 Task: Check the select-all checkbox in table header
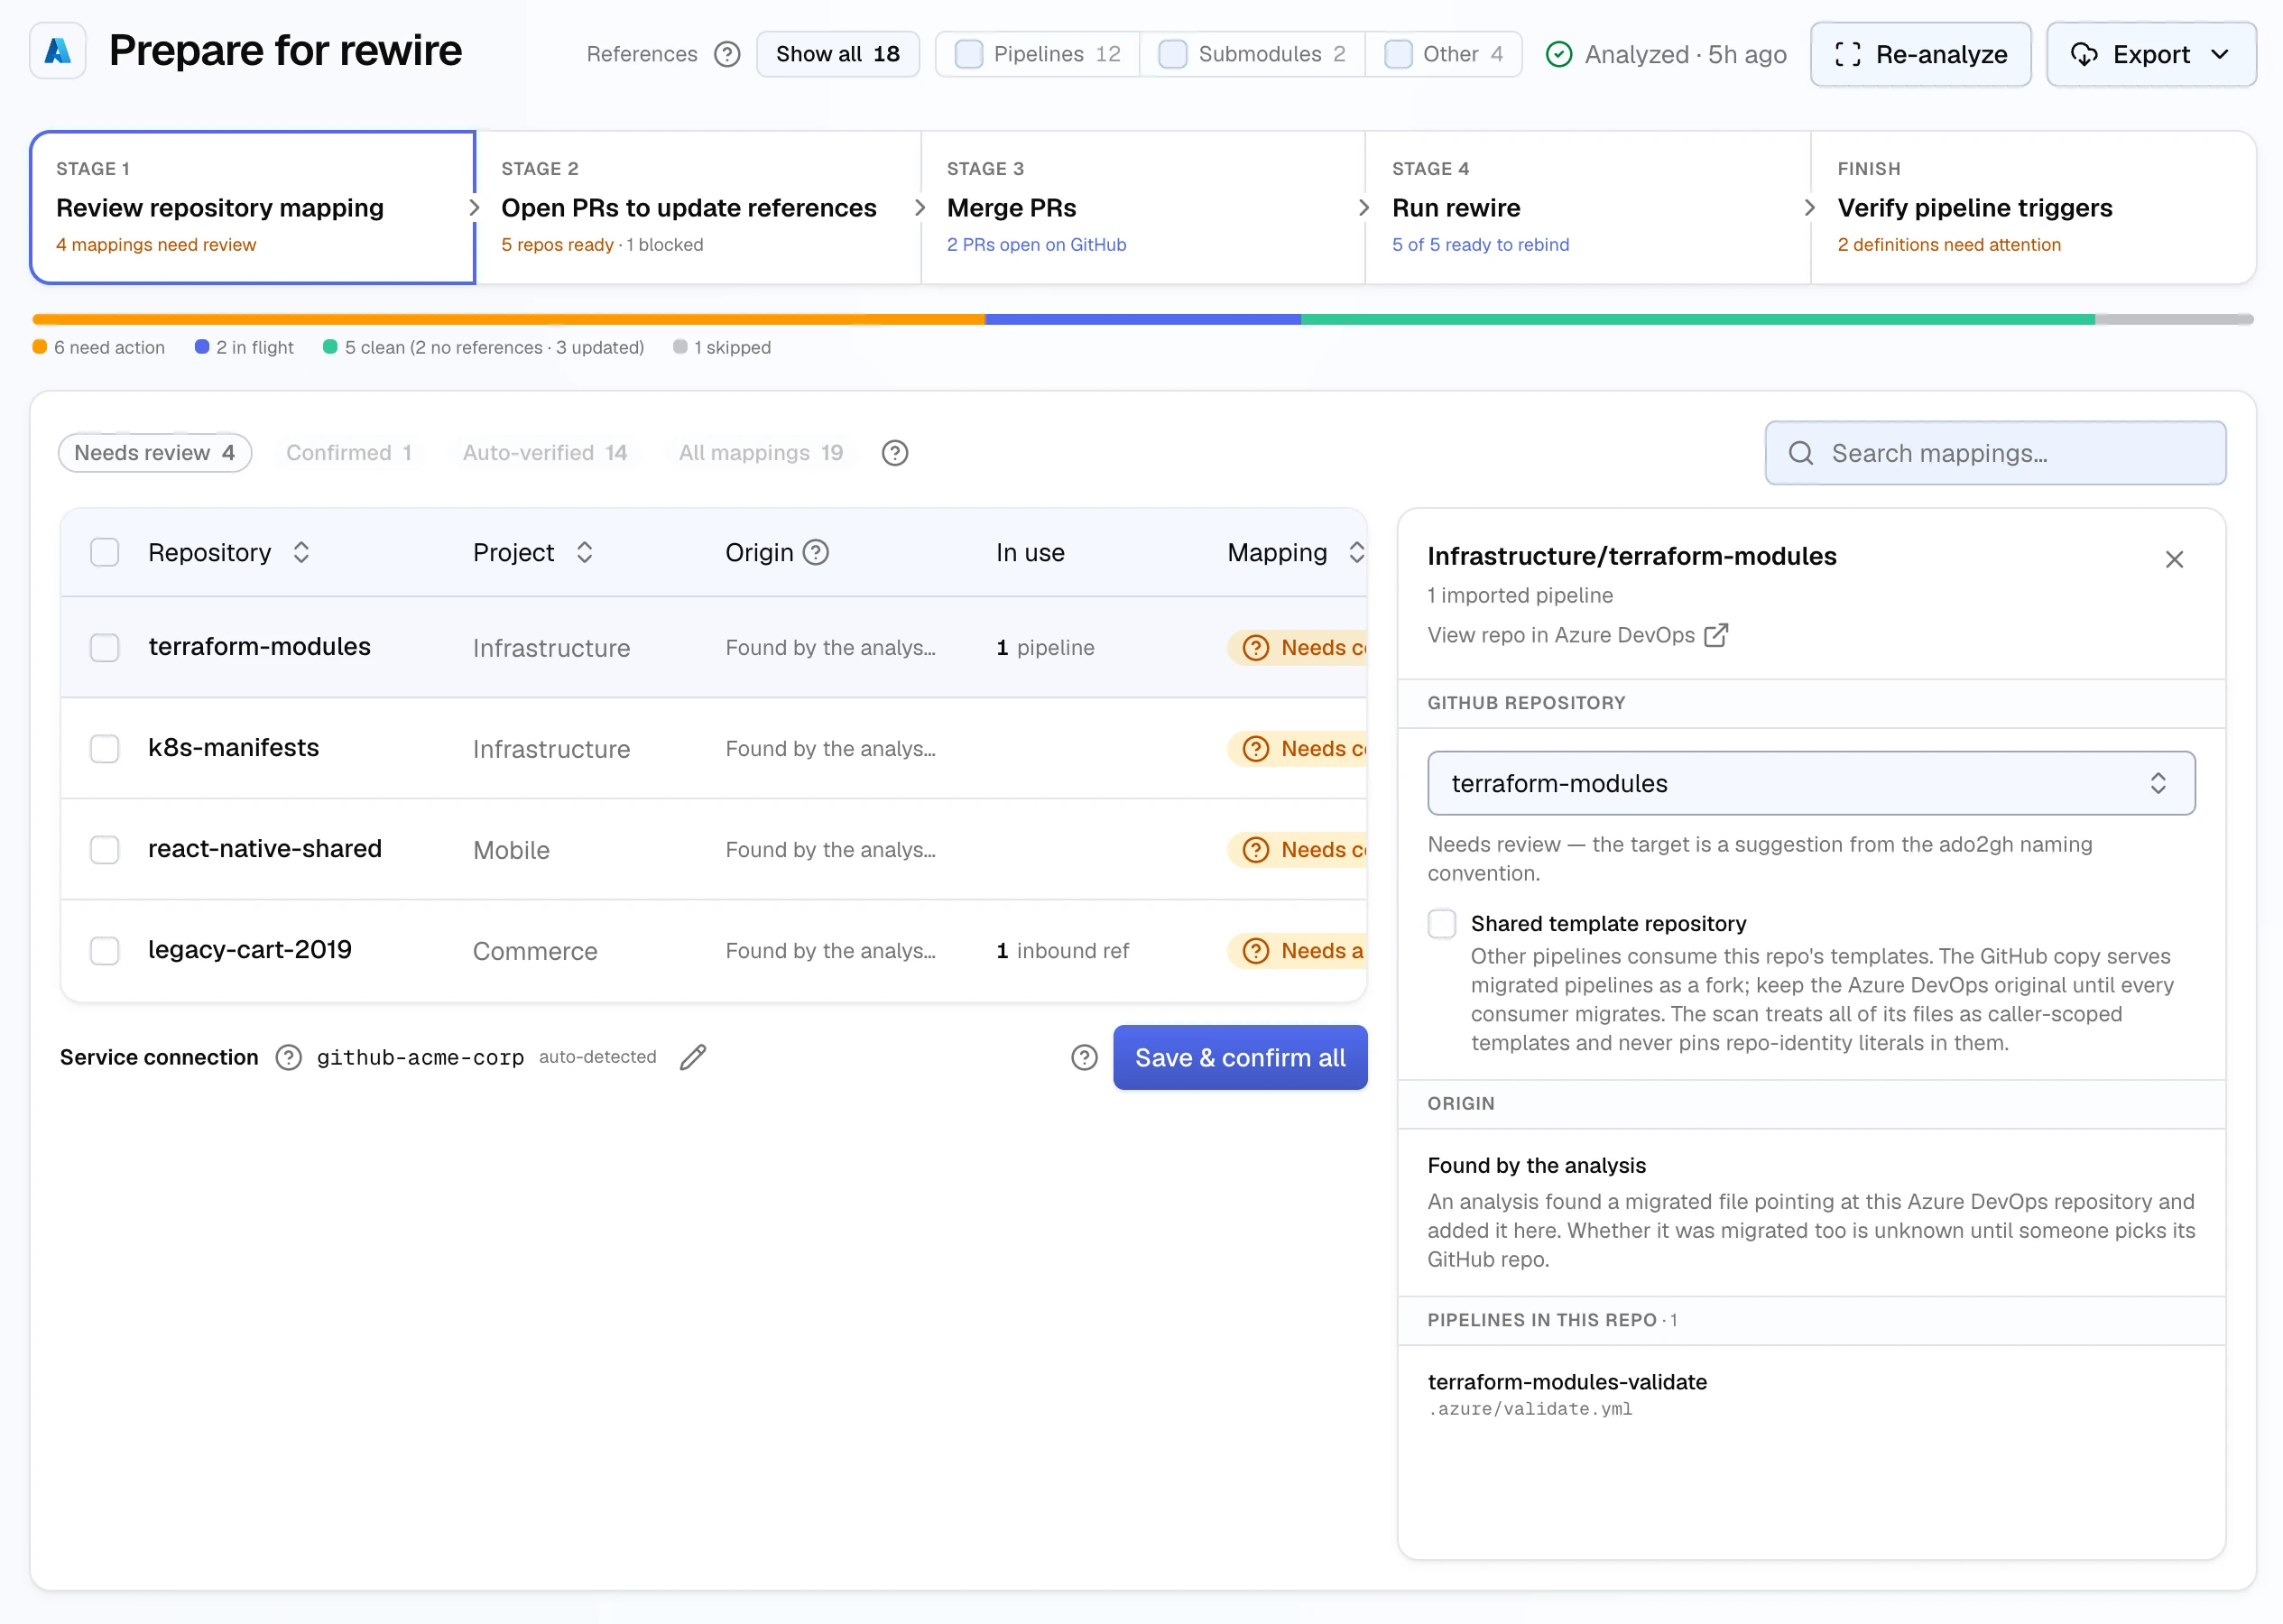(x=105, y=552)
